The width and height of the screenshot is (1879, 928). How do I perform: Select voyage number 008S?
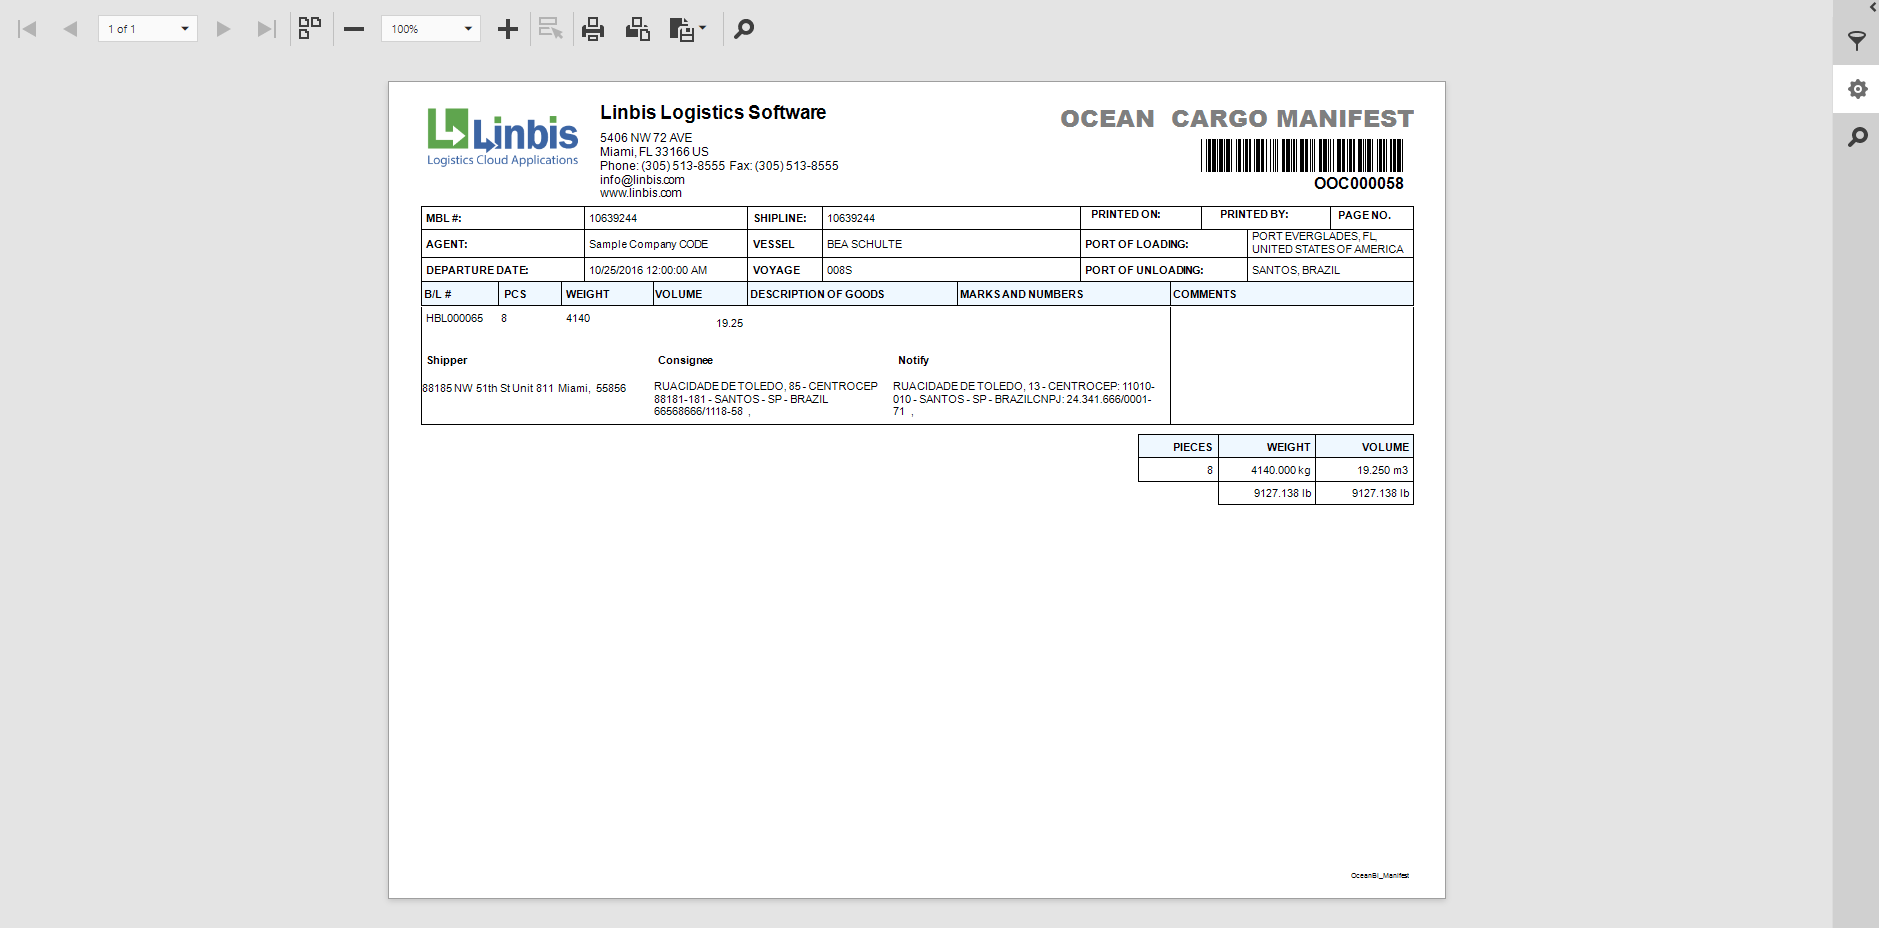tap(839, 270)
